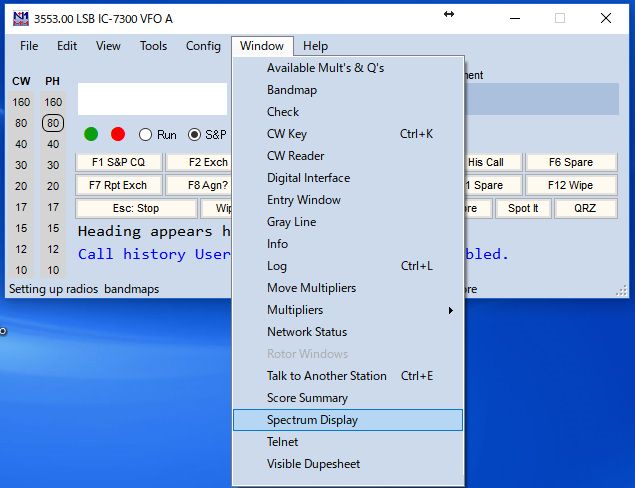Click the N1MM application icon in the title bar

pyautogui.click(x=21, y=19)
